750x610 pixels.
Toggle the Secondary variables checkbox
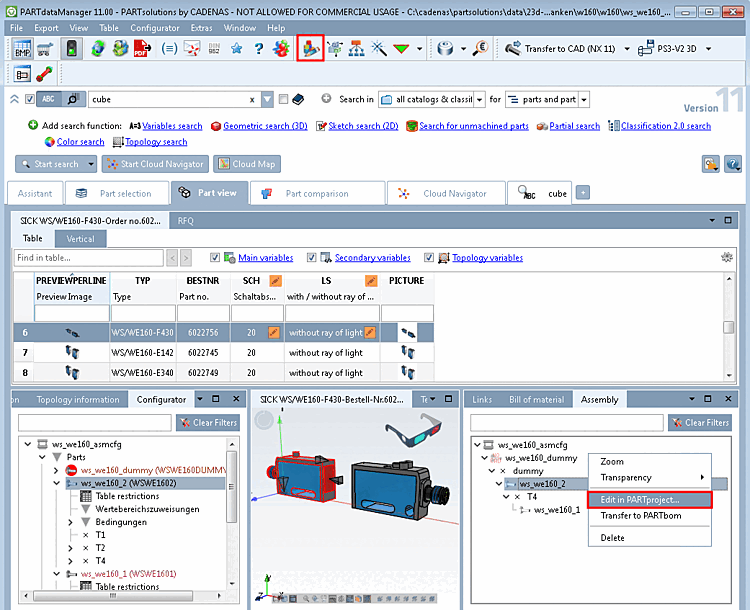click(x=311, y=257)
